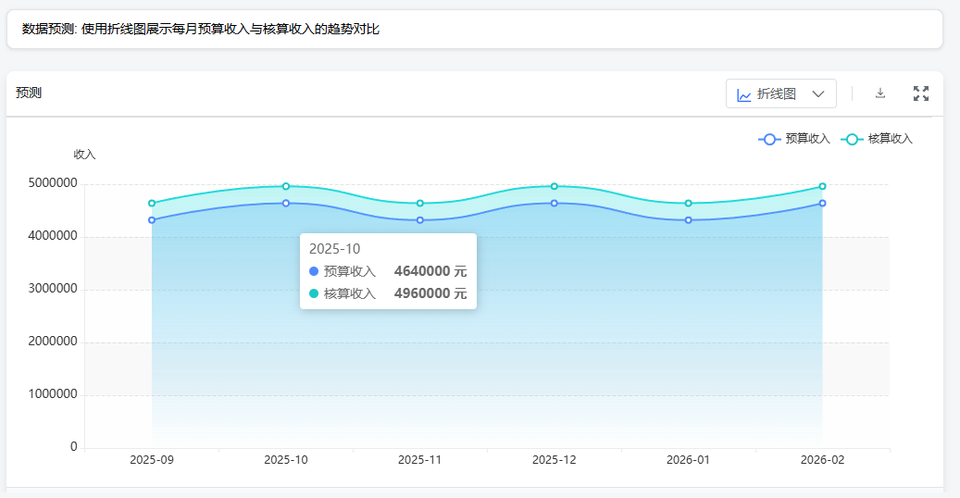Click the 2026-01 x-axis label
Image resolution: width=960 pixels, height=498 pixels.
pyautogui.click(x=688, y=460)
